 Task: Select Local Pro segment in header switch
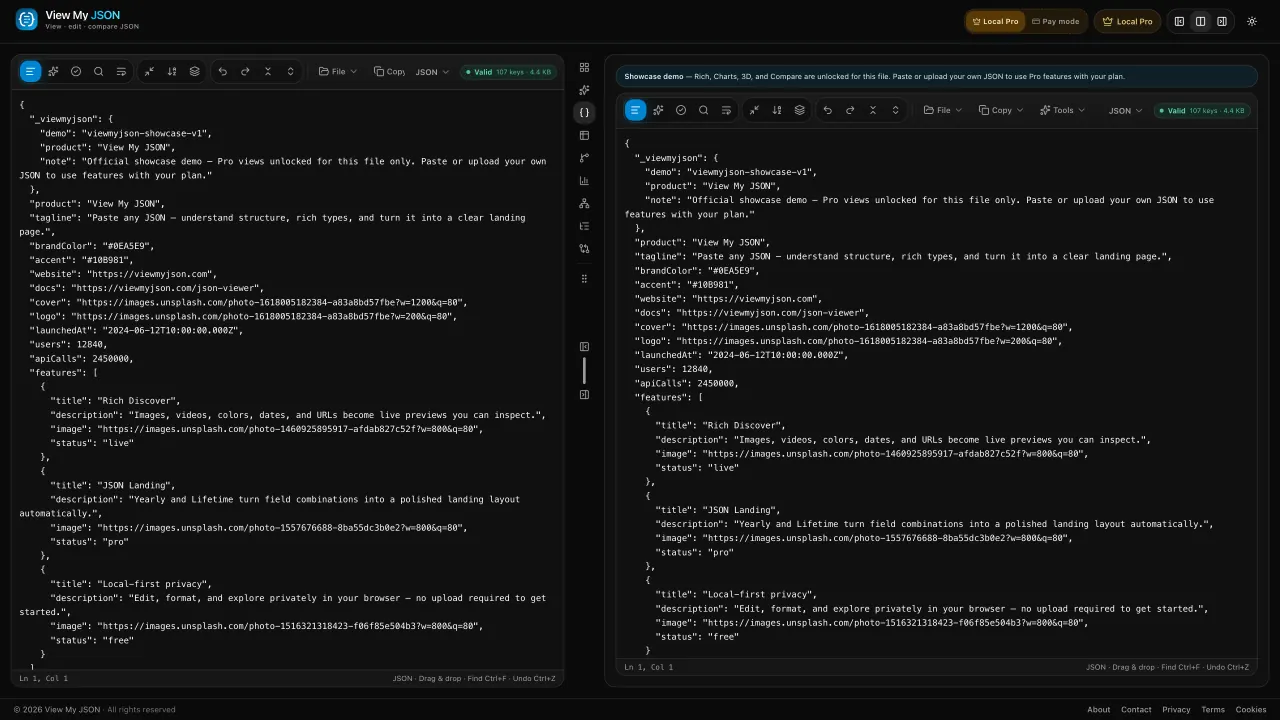(x=996, y=21)
